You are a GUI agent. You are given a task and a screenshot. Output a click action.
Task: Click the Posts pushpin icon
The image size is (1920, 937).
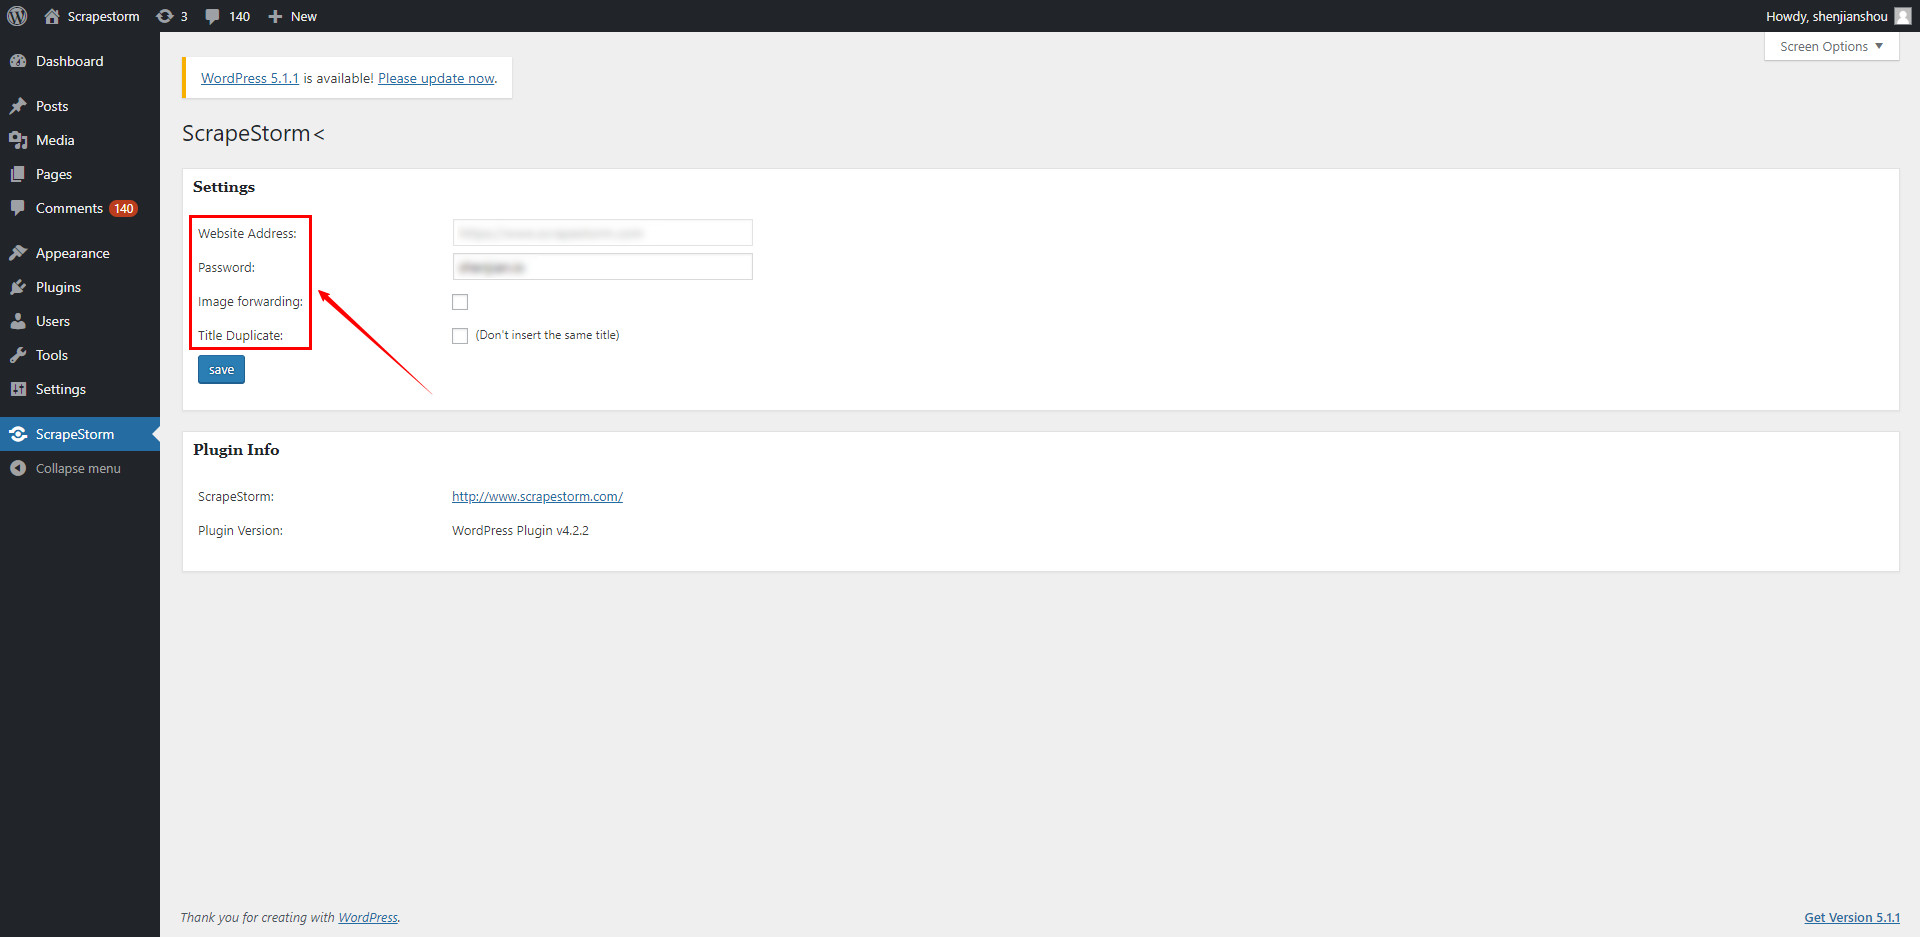tap(18, 106)
